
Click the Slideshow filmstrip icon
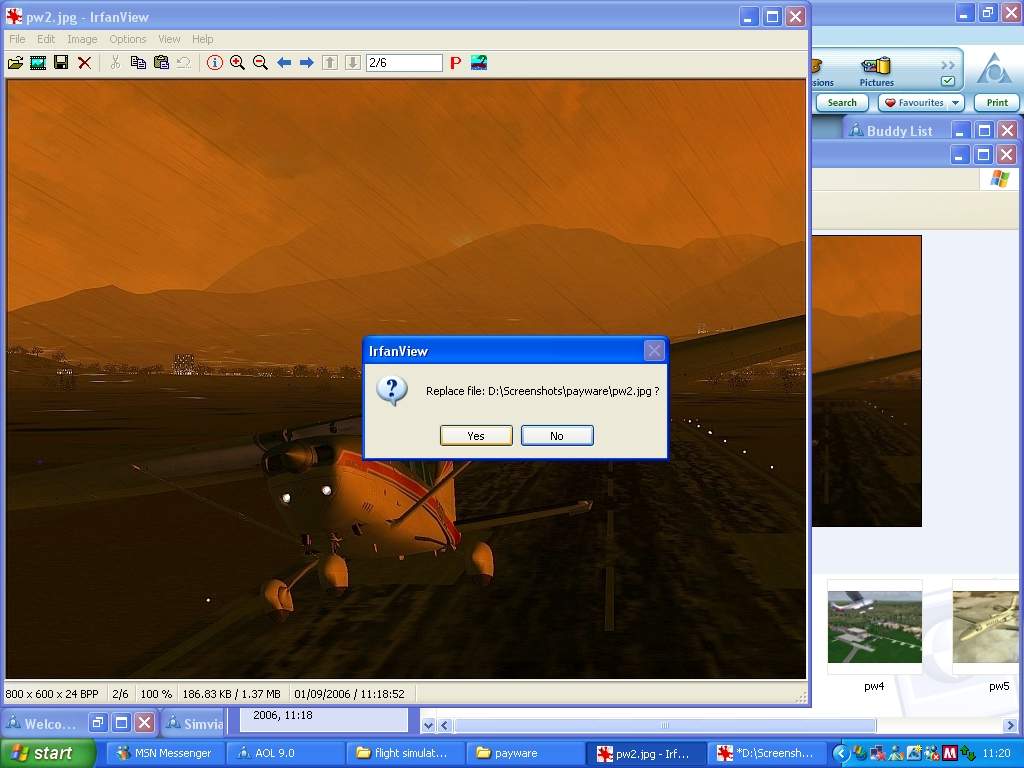coord(38,63)
